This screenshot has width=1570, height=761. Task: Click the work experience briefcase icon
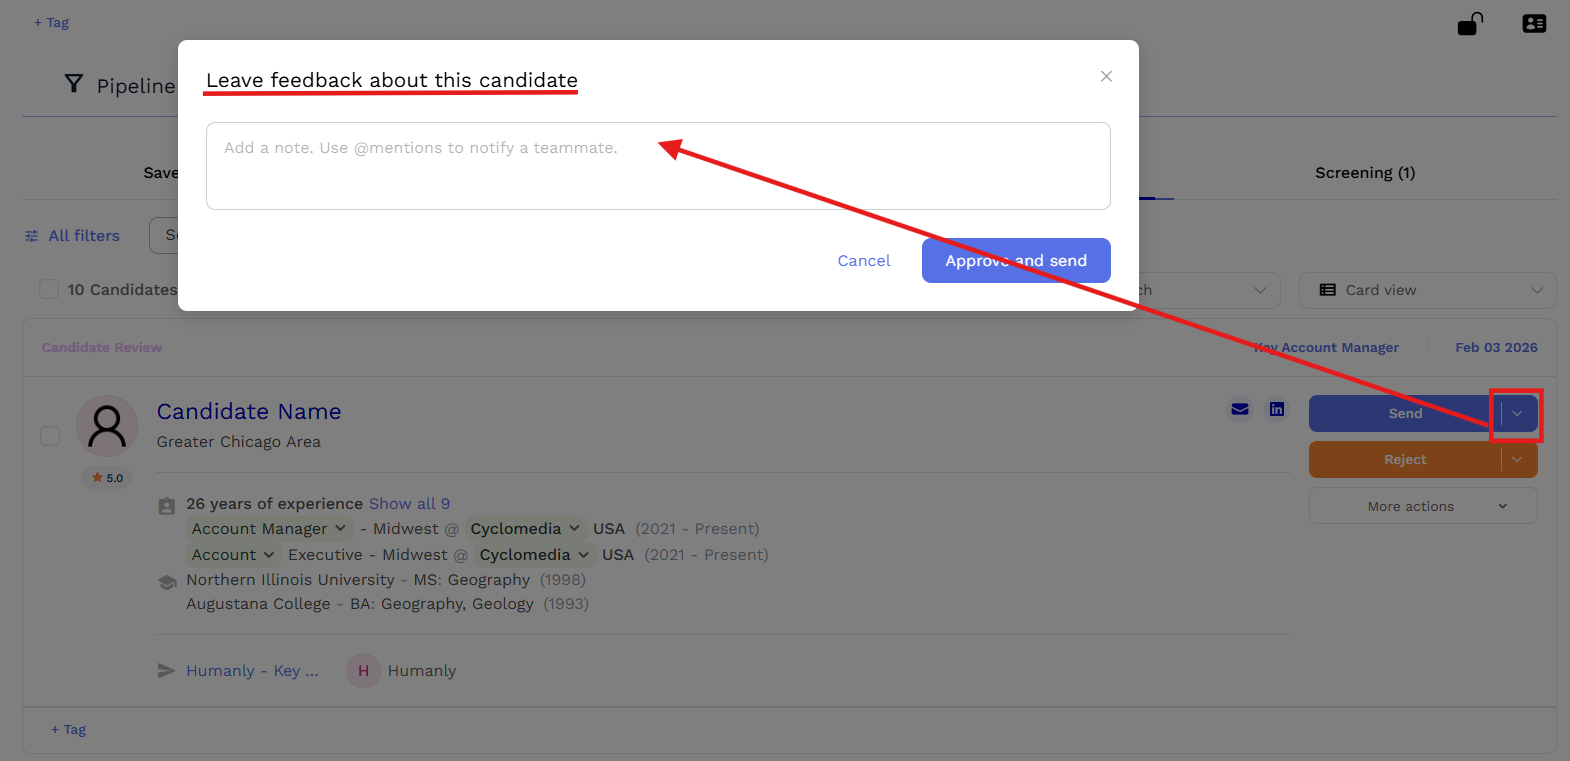[167, 506]
